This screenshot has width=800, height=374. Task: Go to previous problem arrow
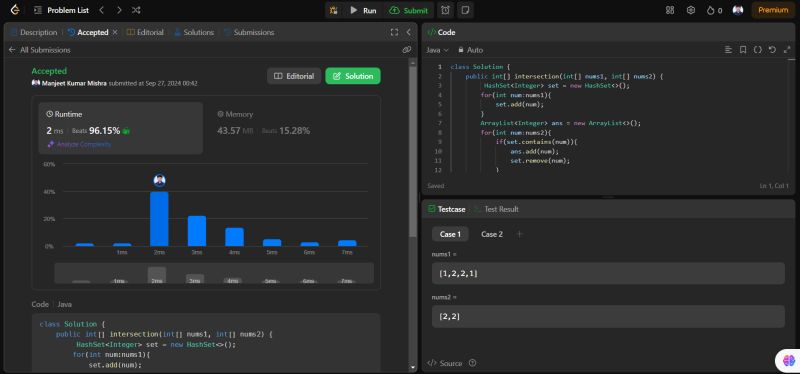point(102,10)
